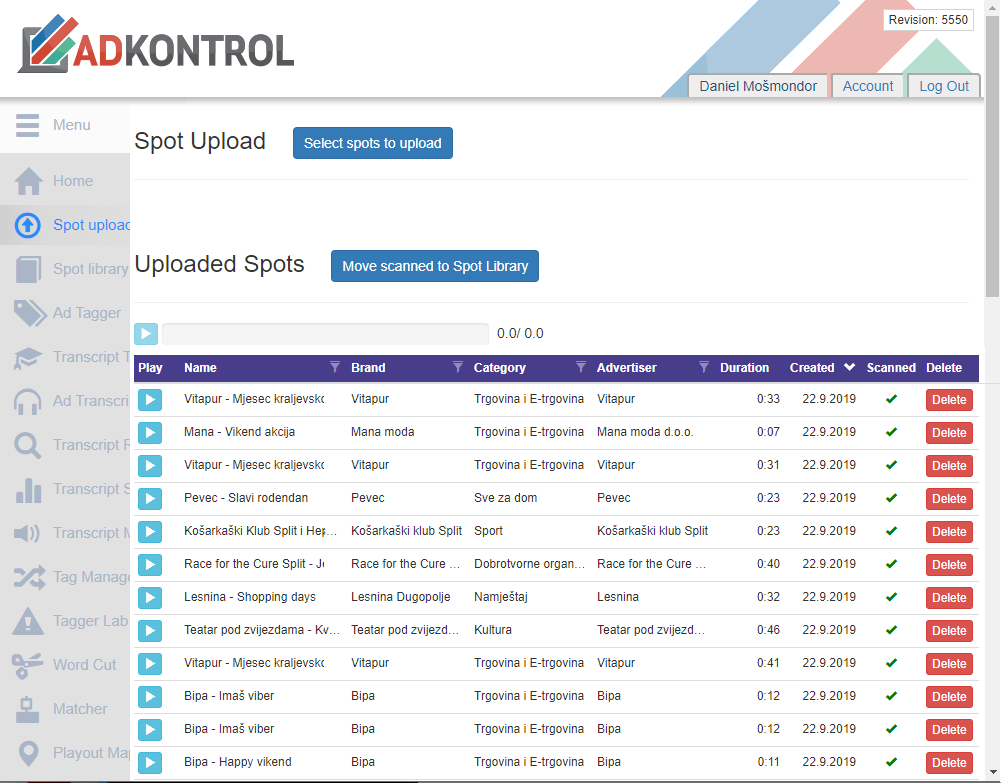This screenshot has width=1001, height=783.
Task: Open Daniel Mošmondor user tab
Action: pyautogui.click(x=758, y=86)
